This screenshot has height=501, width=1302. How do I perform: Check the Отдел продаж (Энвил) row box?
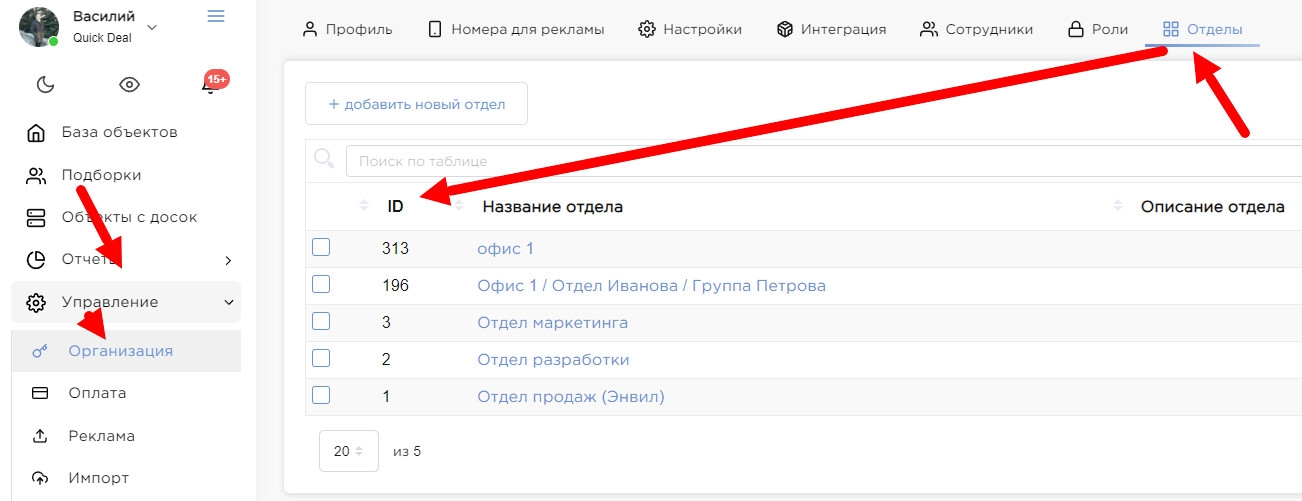[321, 396]
